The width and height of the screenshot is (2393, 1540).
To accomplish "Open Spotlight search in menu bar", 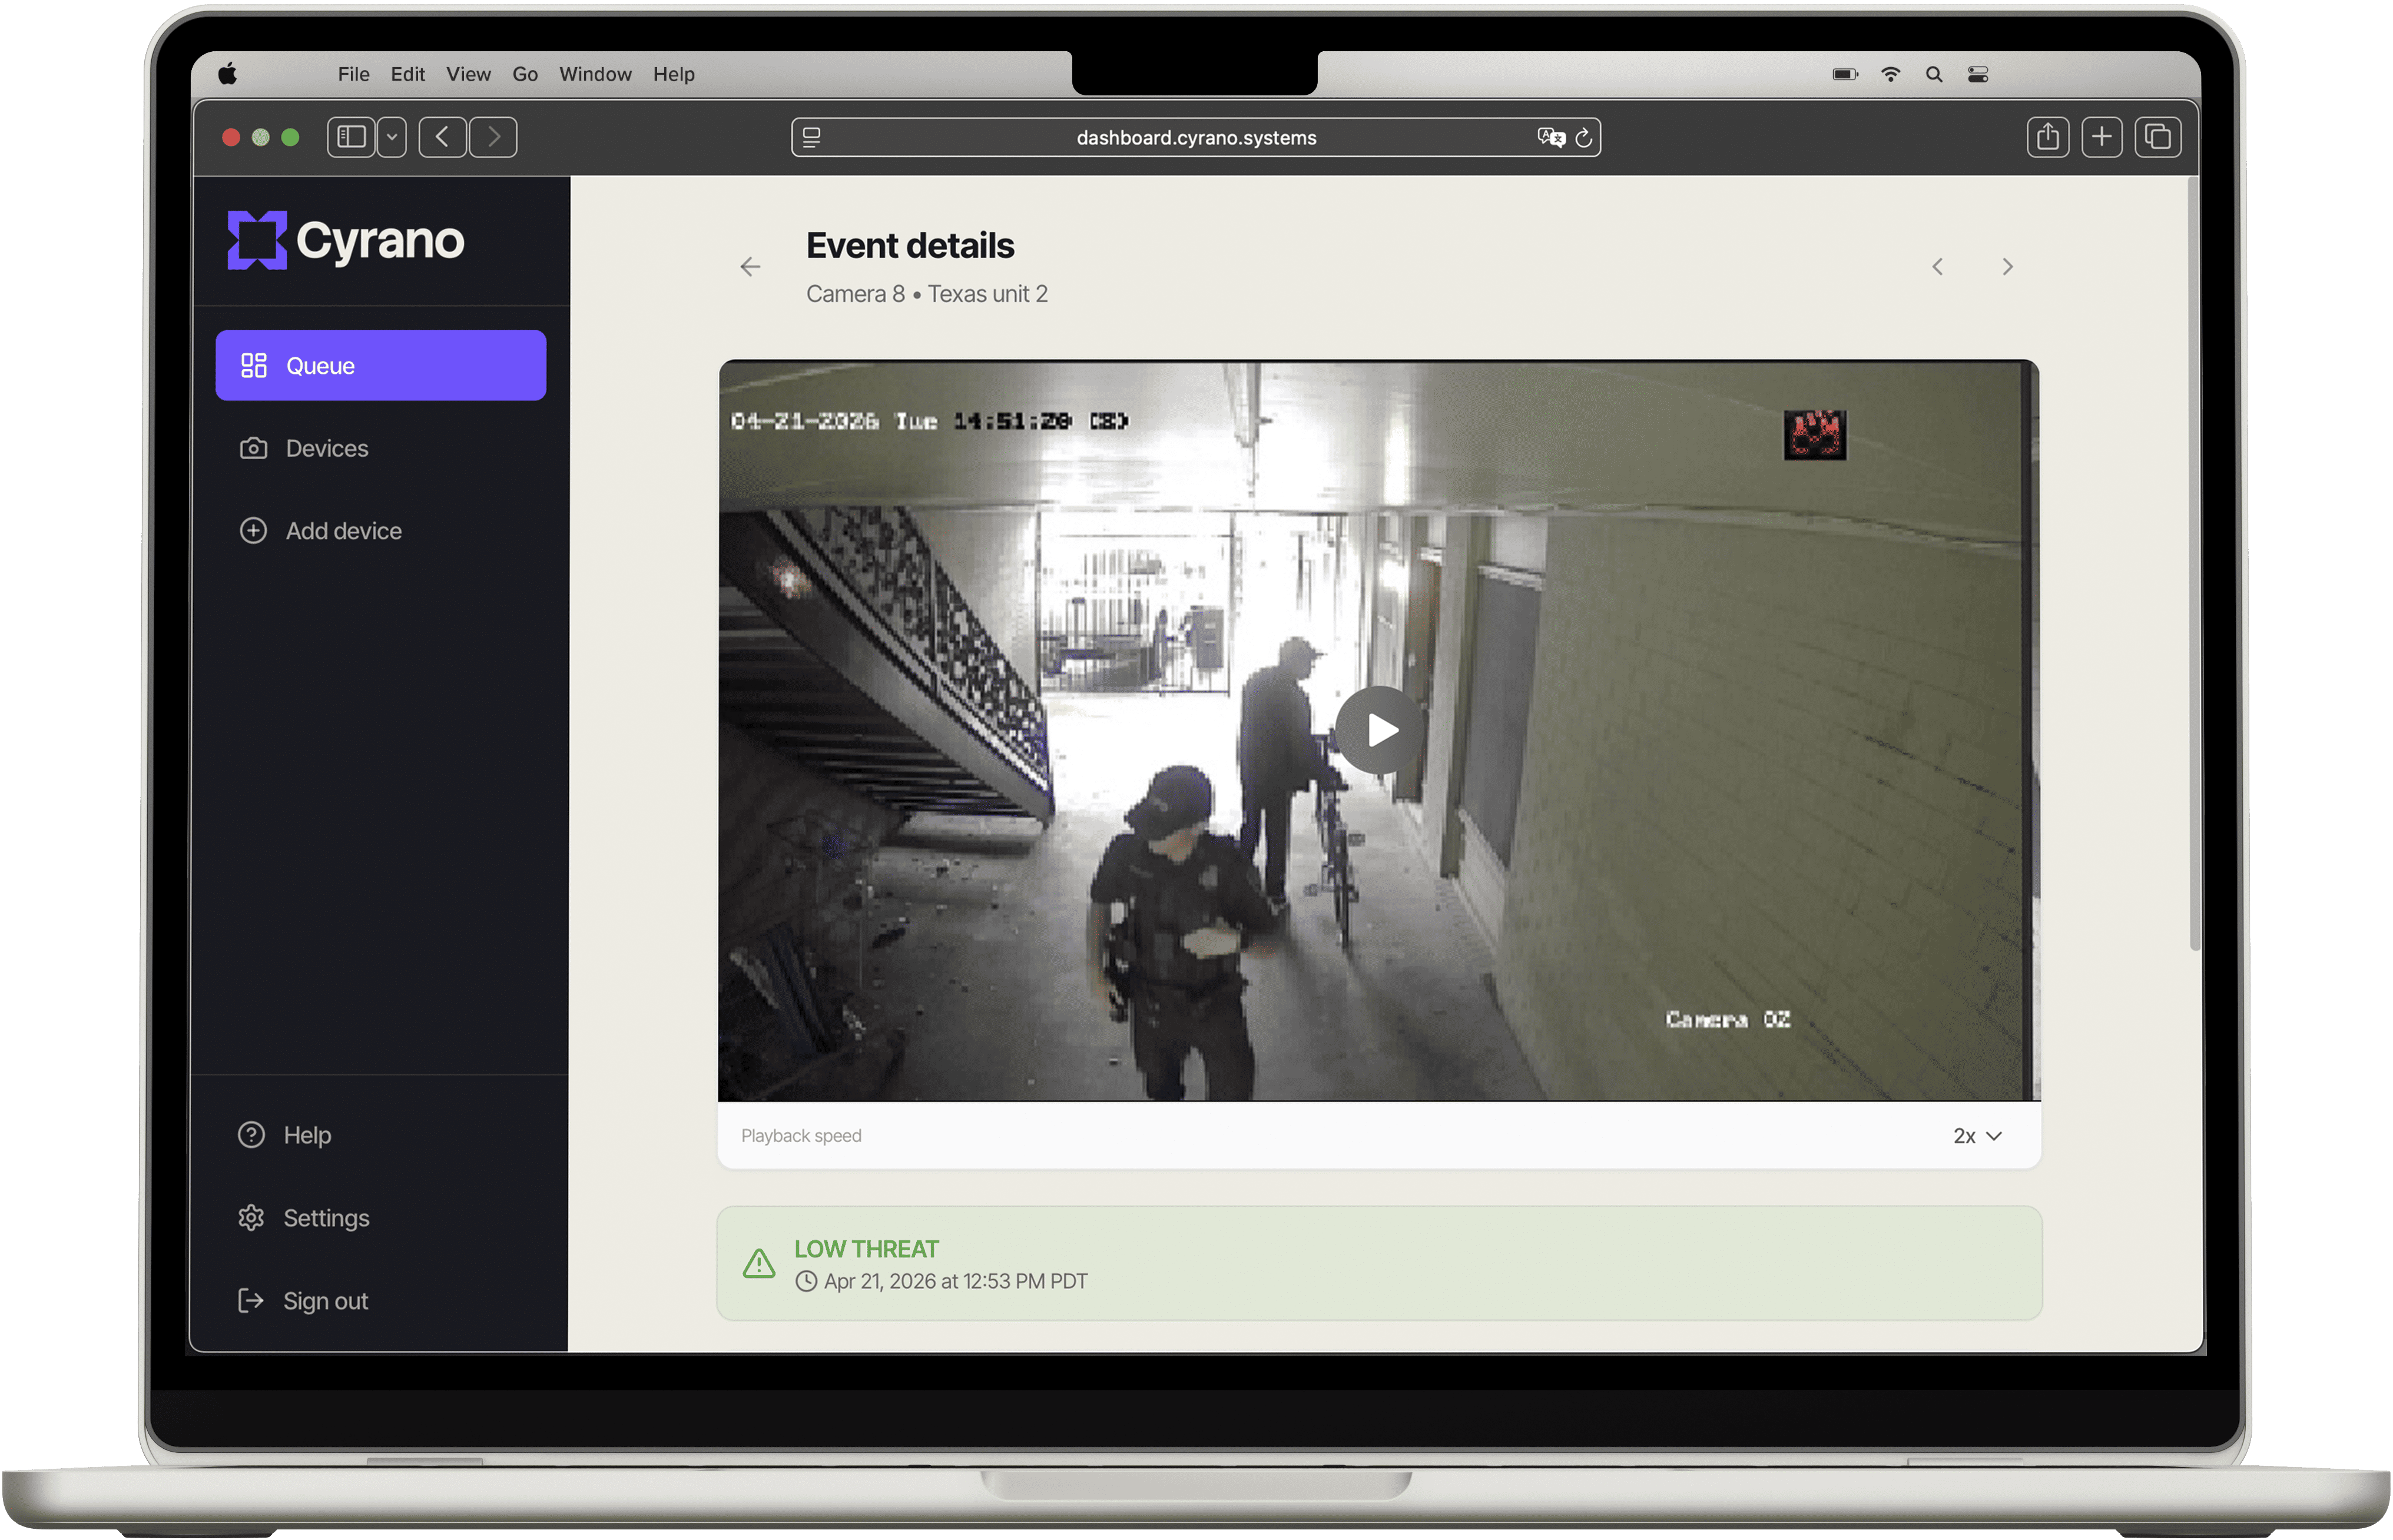I will click(1935, 74).
